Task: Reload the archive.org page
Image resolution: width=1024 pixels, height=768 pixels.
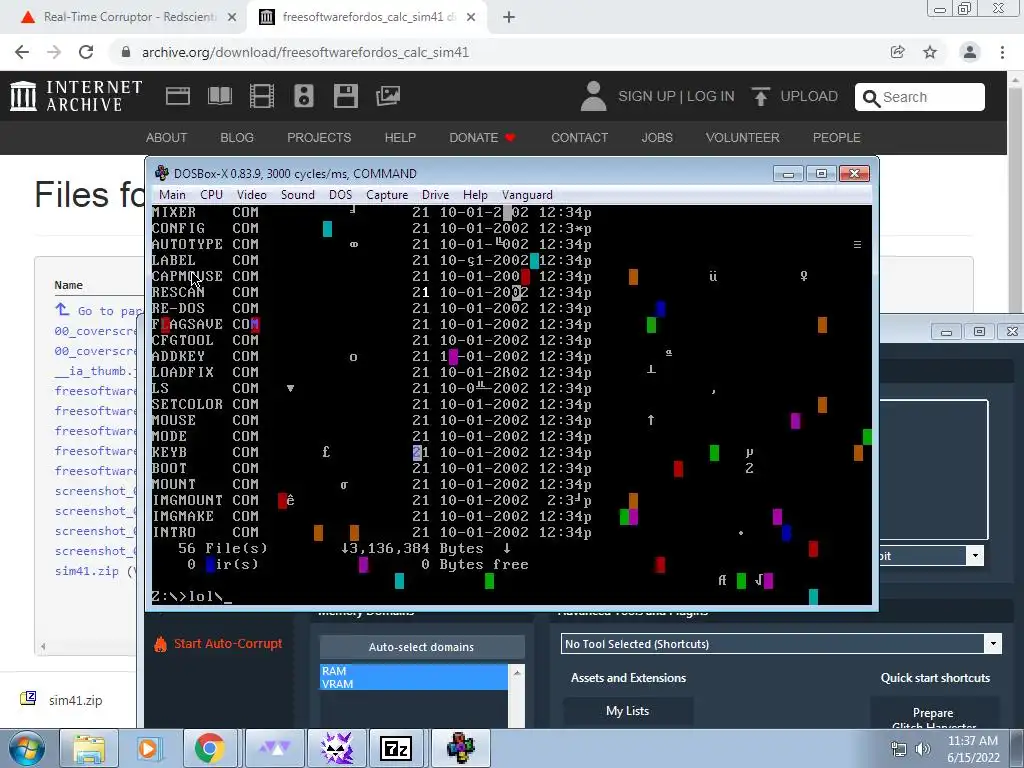Action: click(86, 52)
